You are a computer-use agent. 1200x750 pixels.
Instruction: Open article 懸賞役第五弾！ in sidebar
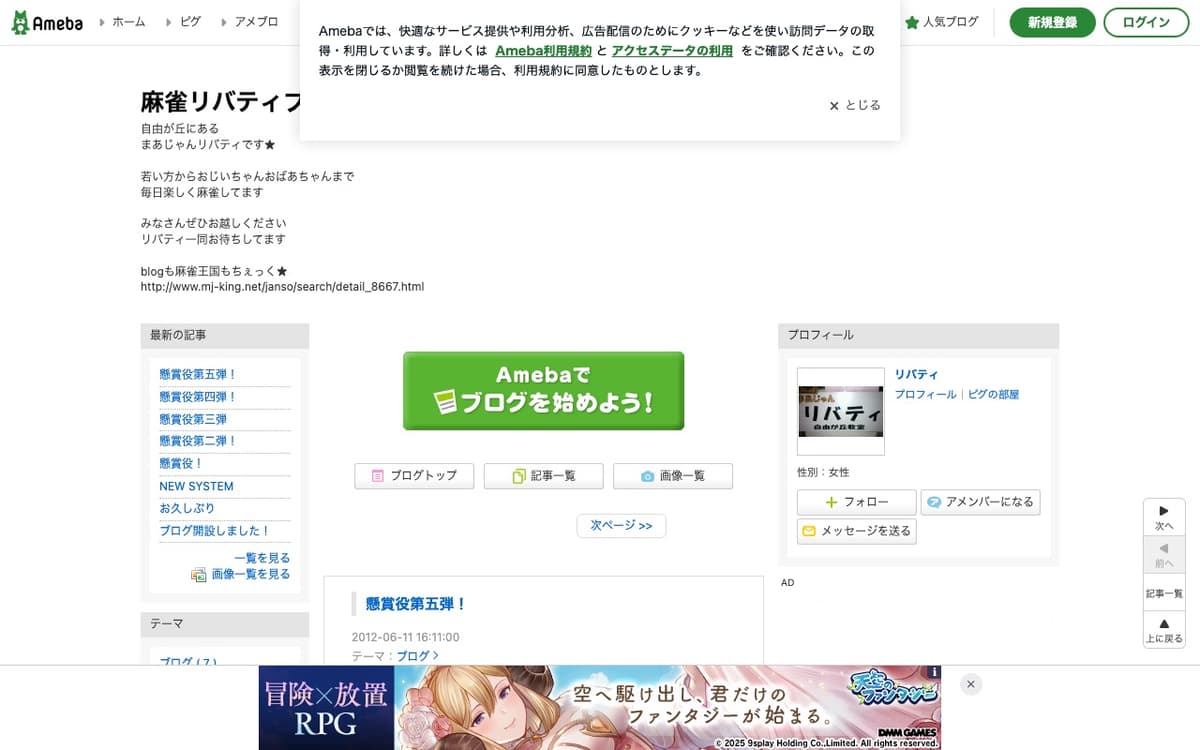(197, 374)
